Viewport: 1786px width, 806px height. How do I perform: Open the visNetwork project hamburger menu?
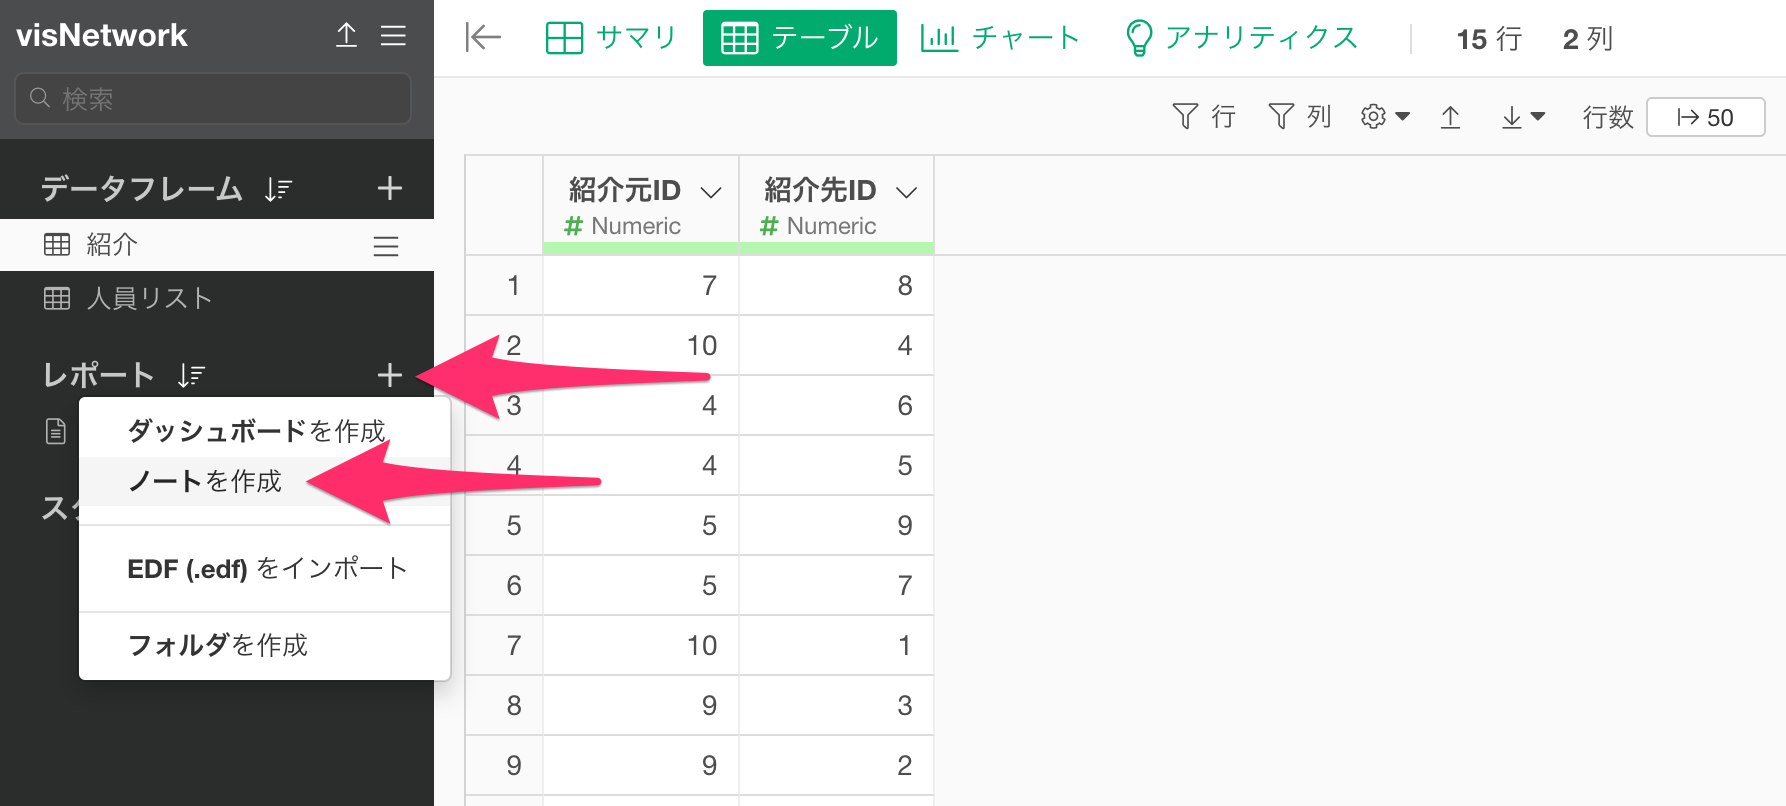tap(393, 36)
